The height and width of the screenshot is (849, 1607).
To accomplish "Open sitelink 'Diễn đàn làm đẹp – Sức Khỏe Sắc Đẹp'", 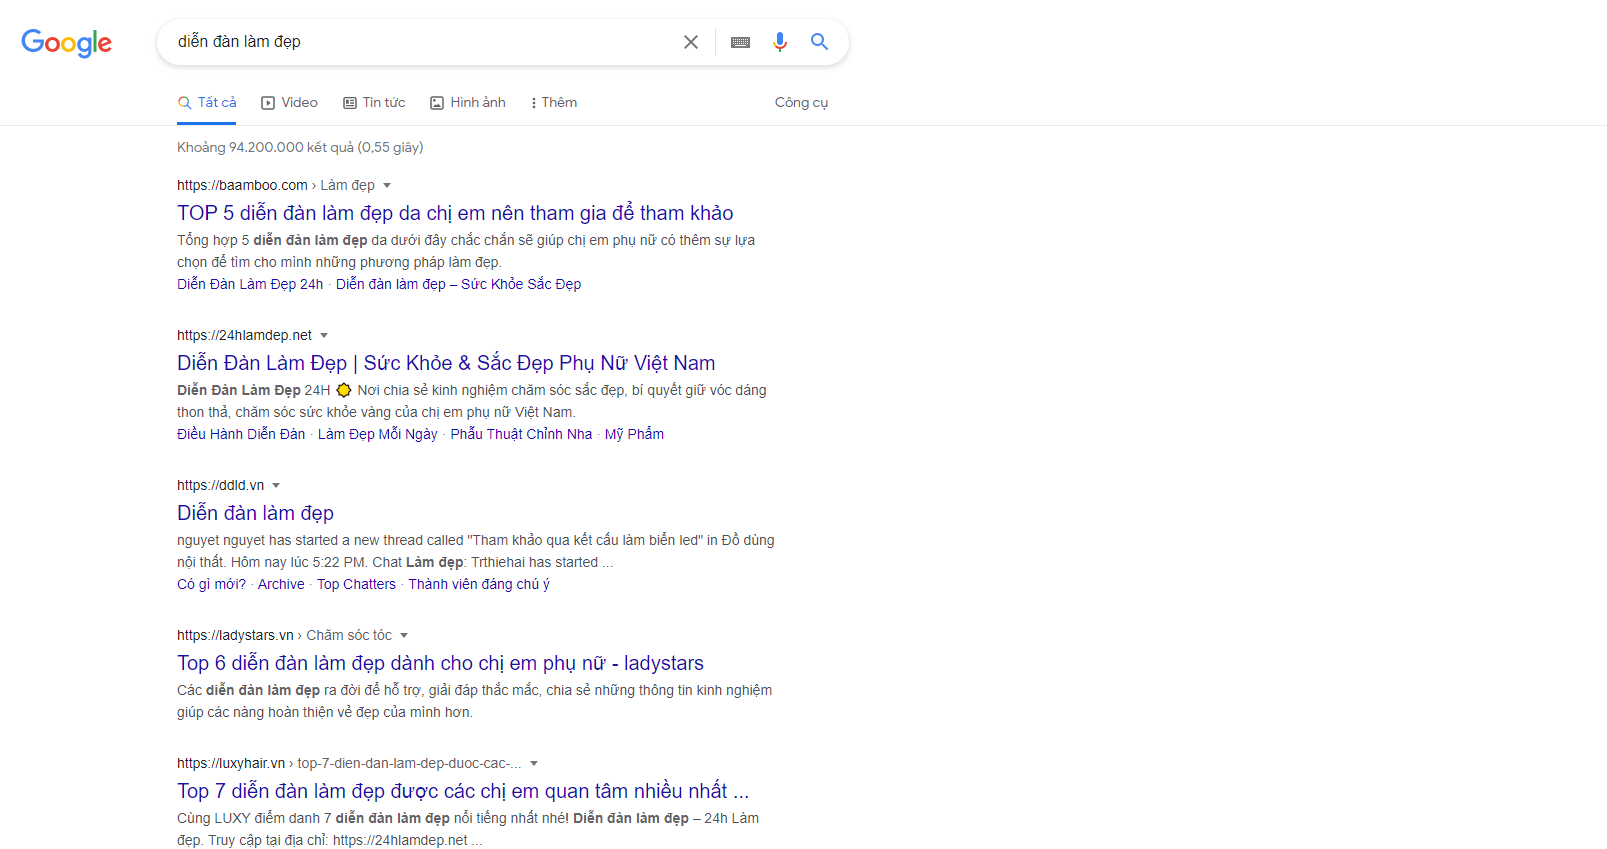I will pos(458,284).
